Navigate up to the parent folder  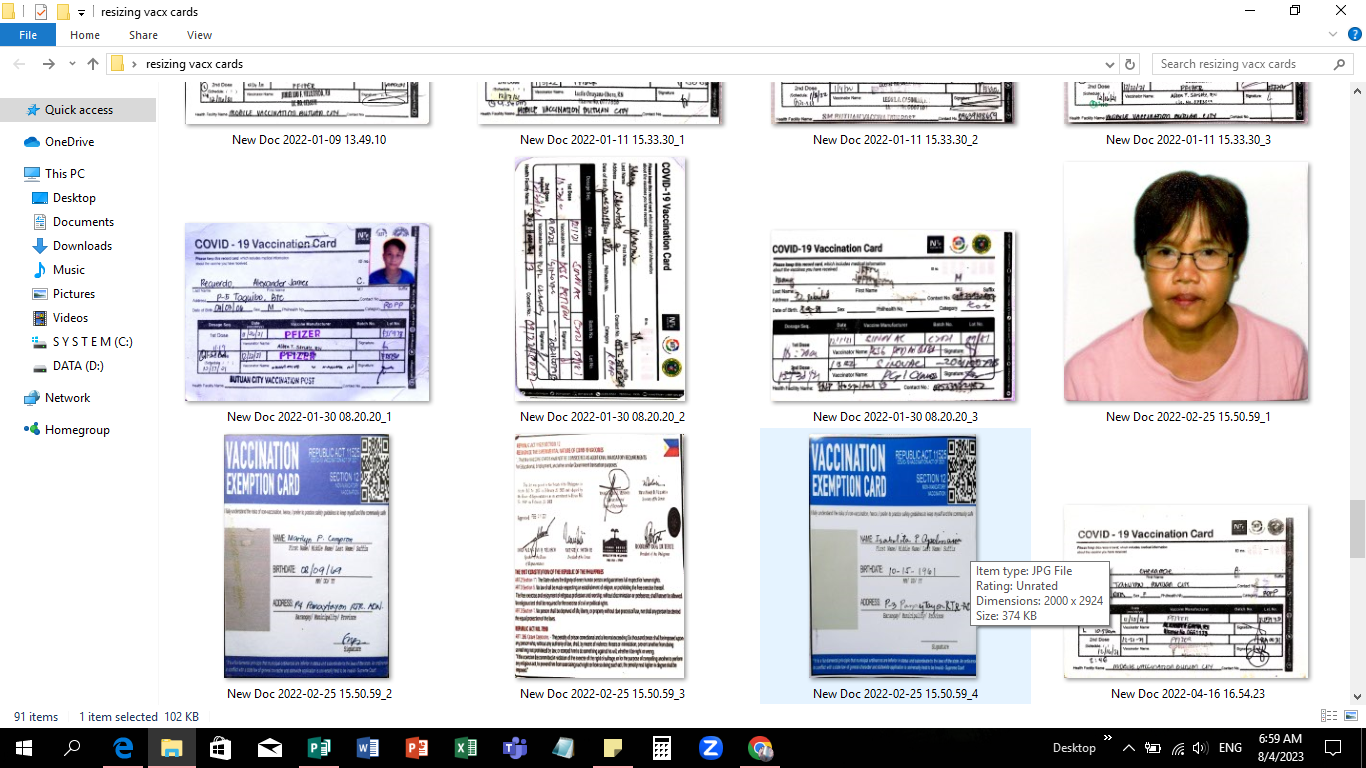91,63
